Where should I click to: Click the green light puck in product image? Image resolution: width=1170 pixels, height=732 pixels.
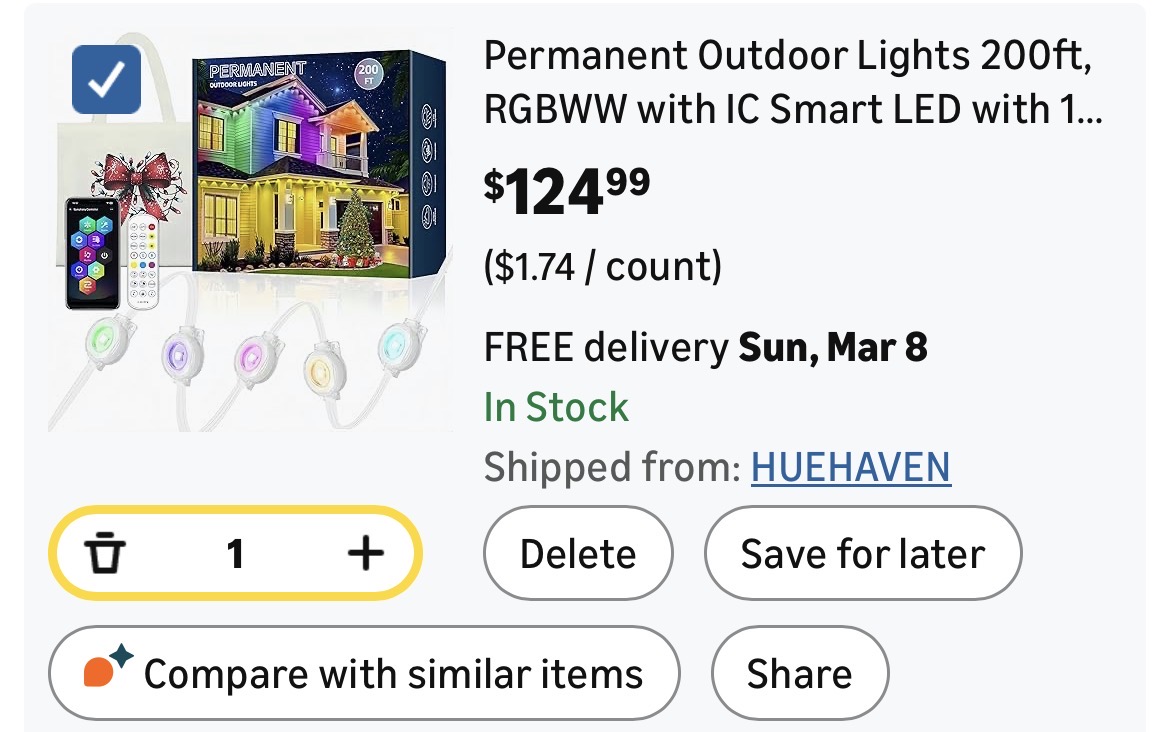click(101, 336)
